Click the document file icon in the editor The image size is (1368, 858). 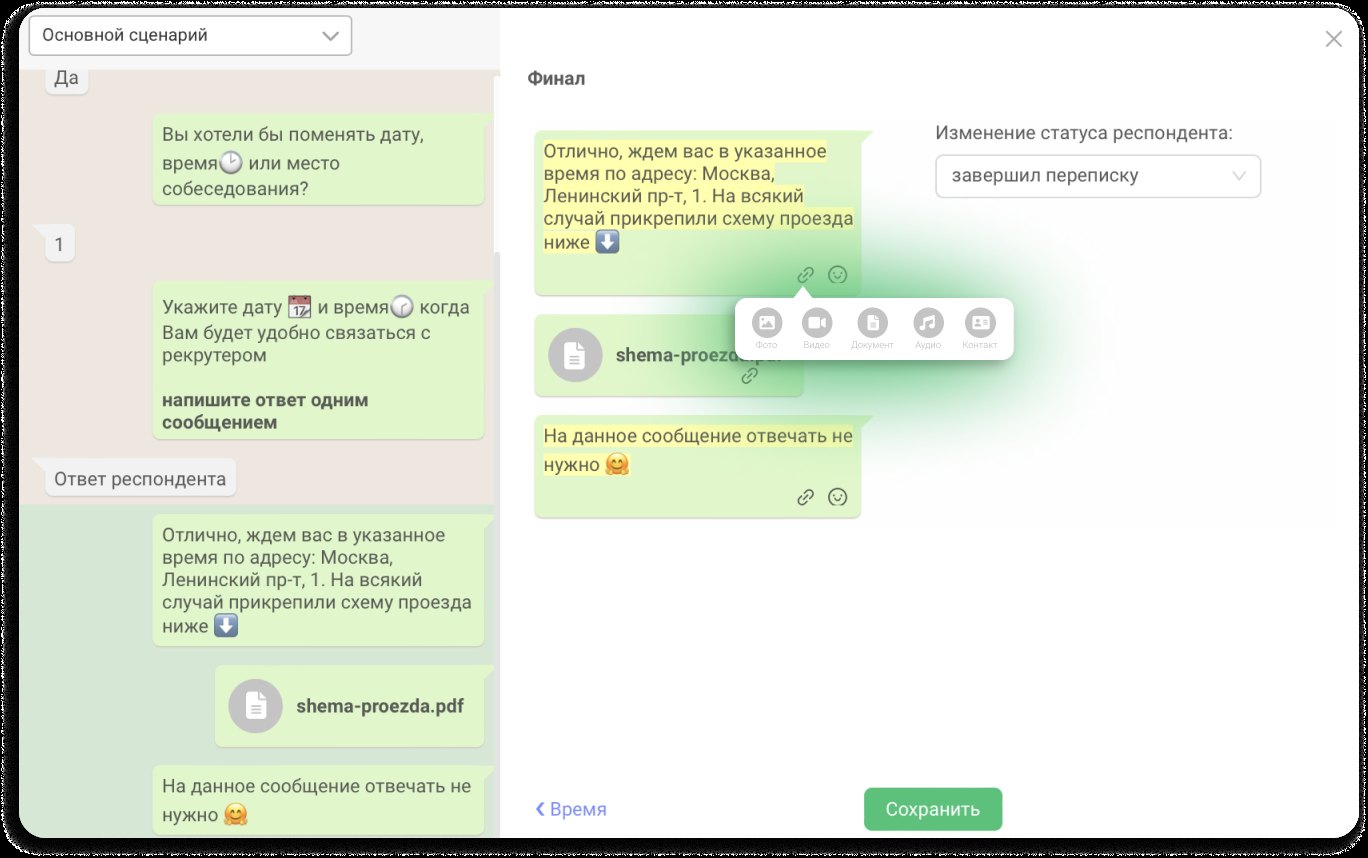click(575, 356)
